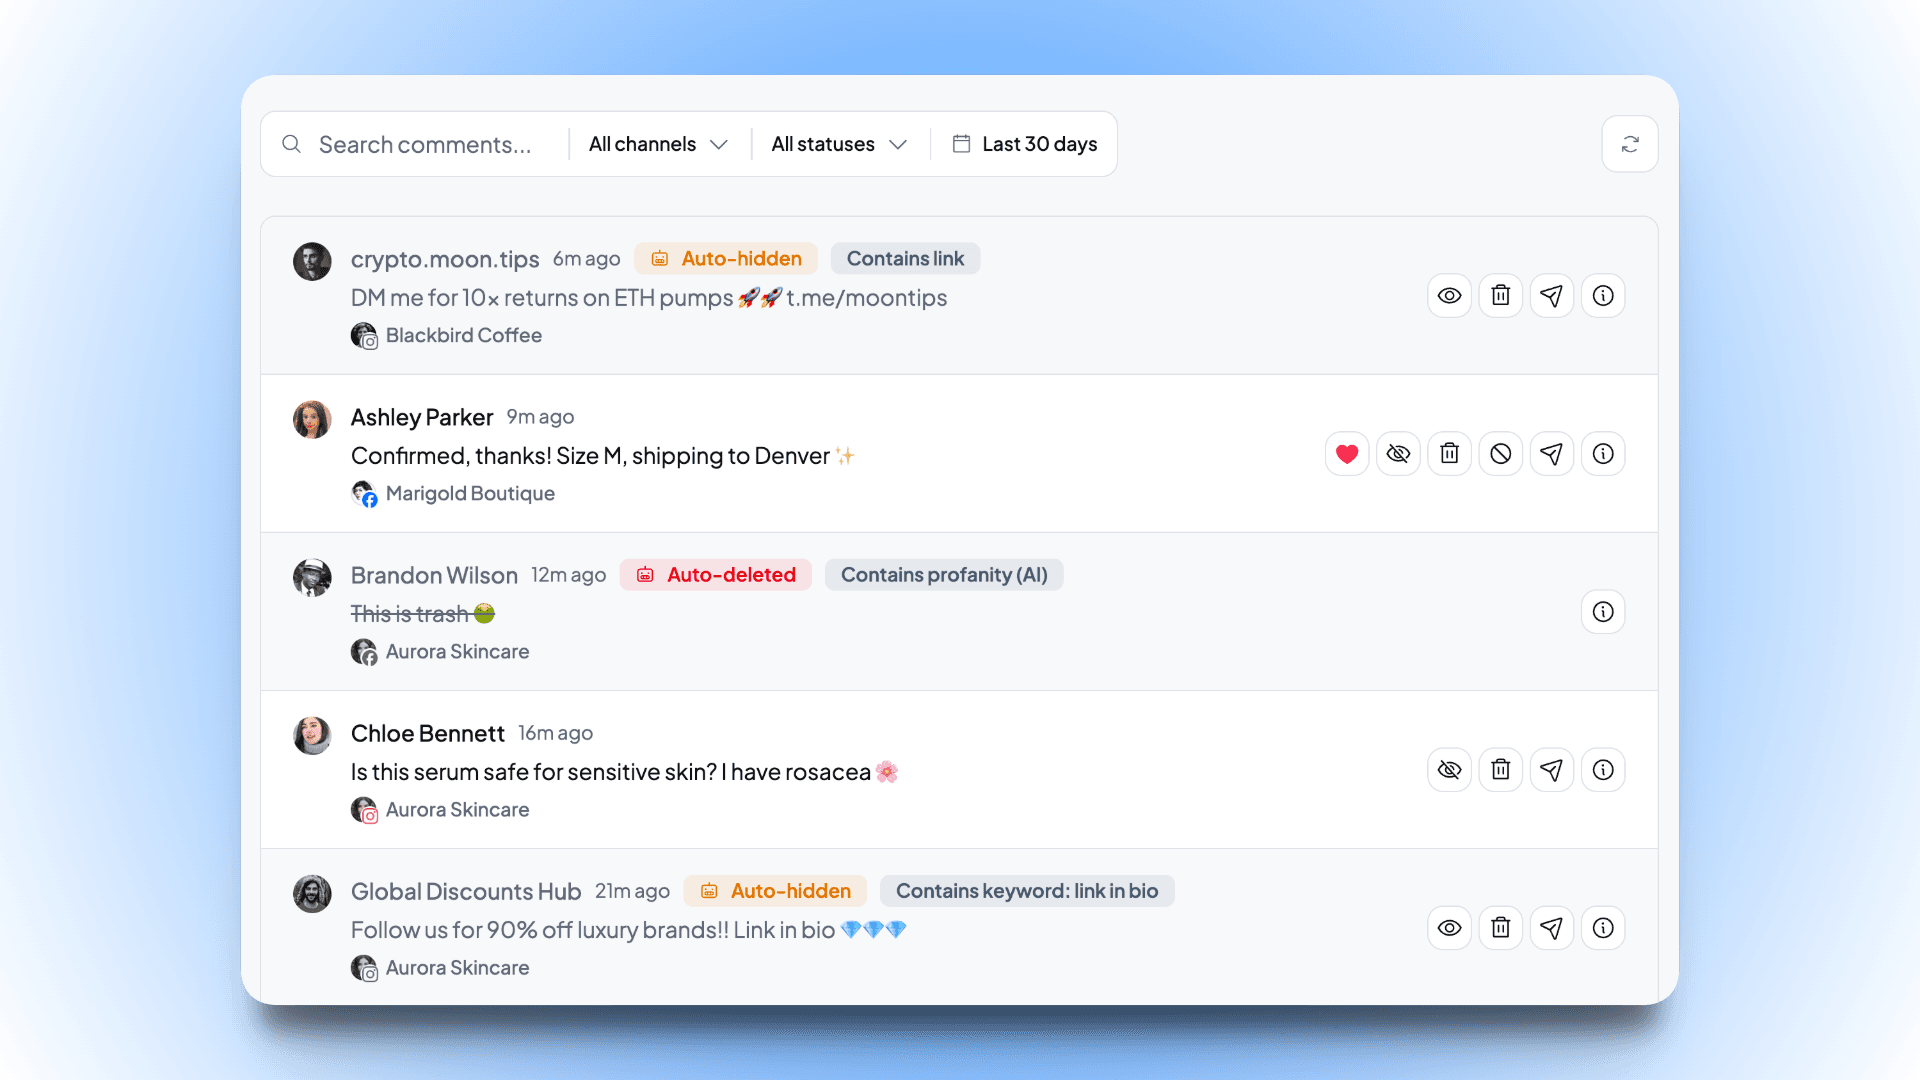1920x1080 pixels.
Task: Delete Chloe Bennett's comment
Action: (x=1500, y=770)
